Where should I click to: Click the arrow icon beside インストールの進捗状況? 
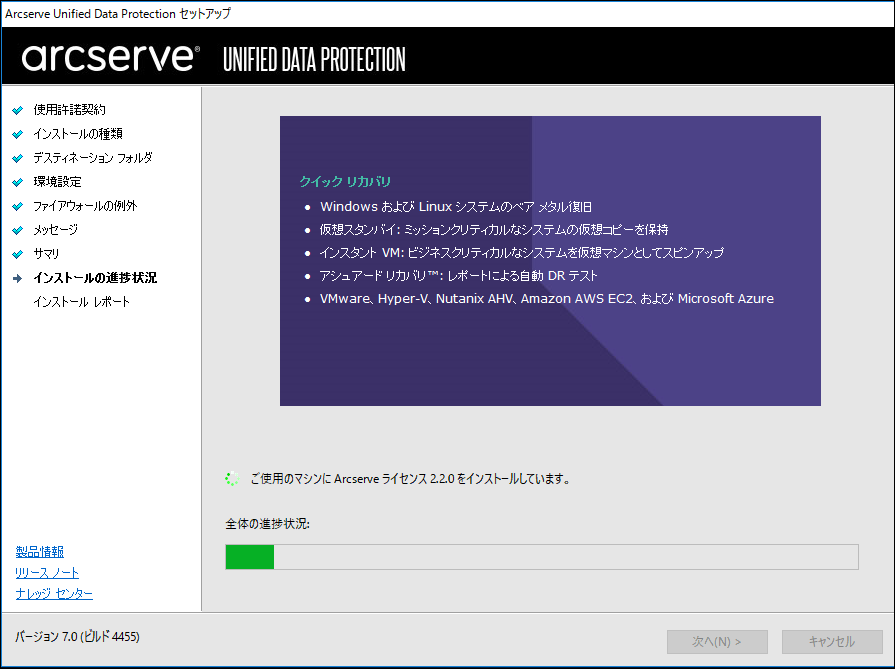coord(18,278)
